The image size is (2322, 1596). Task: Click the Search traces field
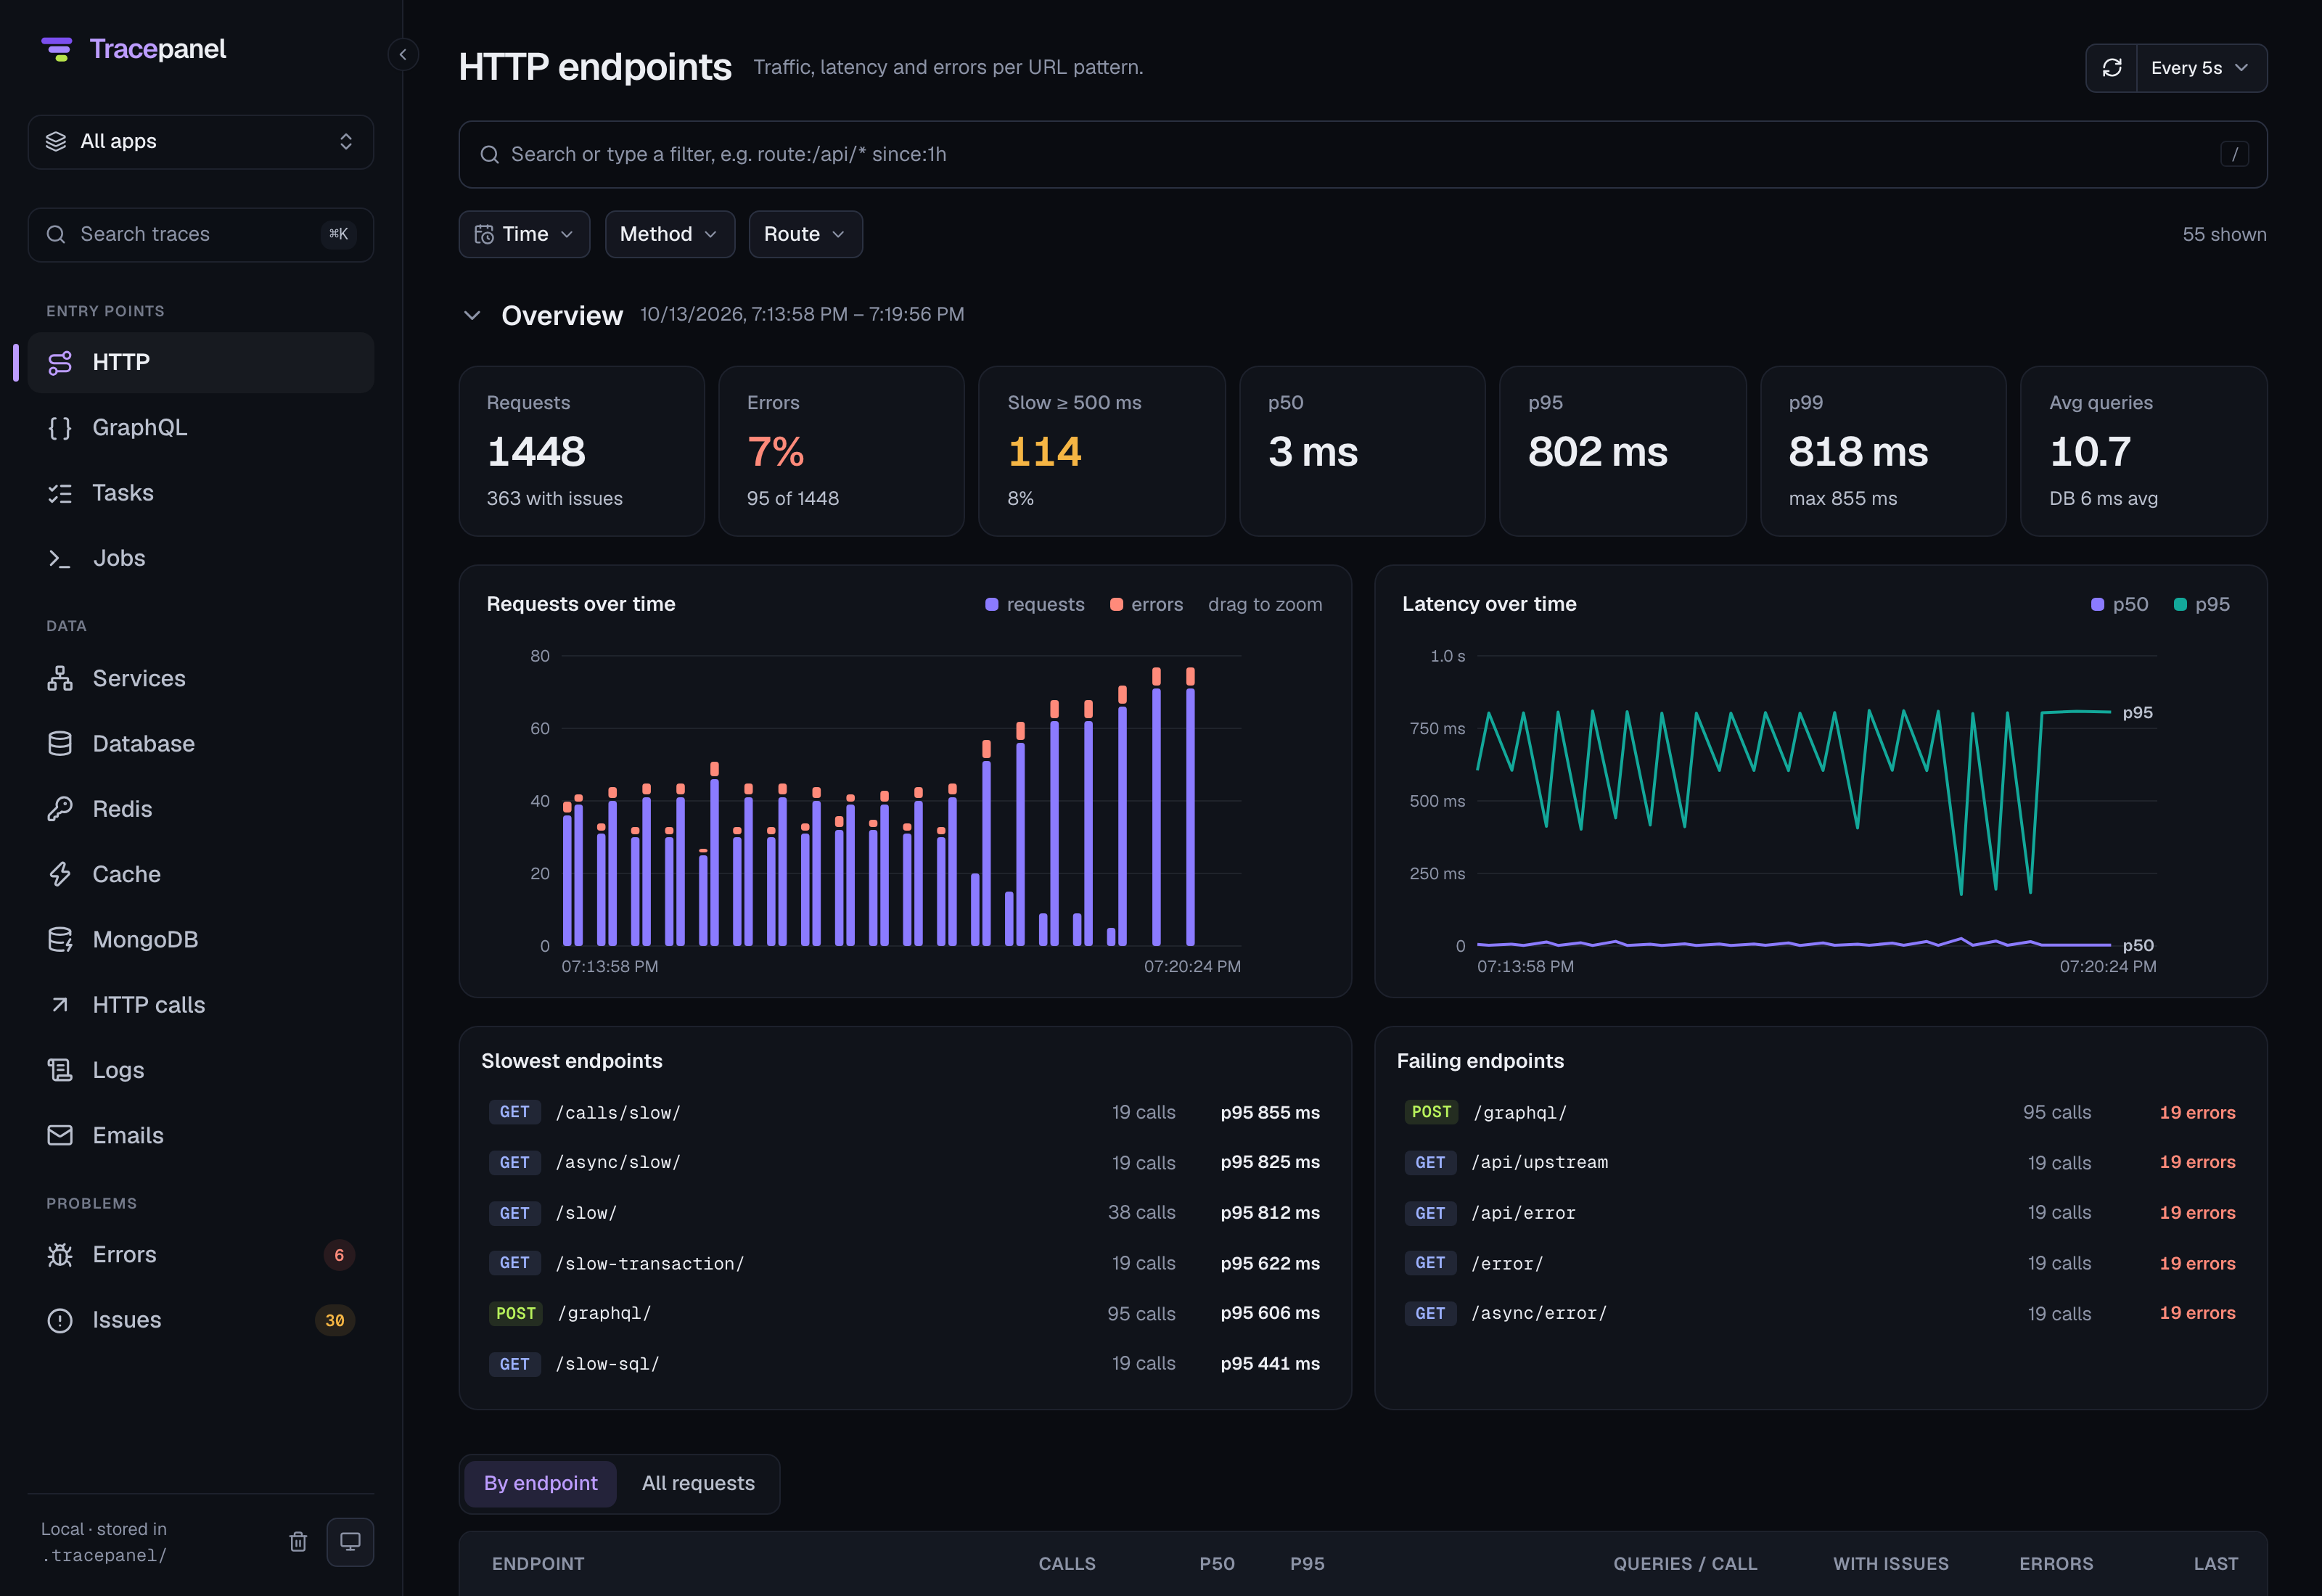click(201, 235)
